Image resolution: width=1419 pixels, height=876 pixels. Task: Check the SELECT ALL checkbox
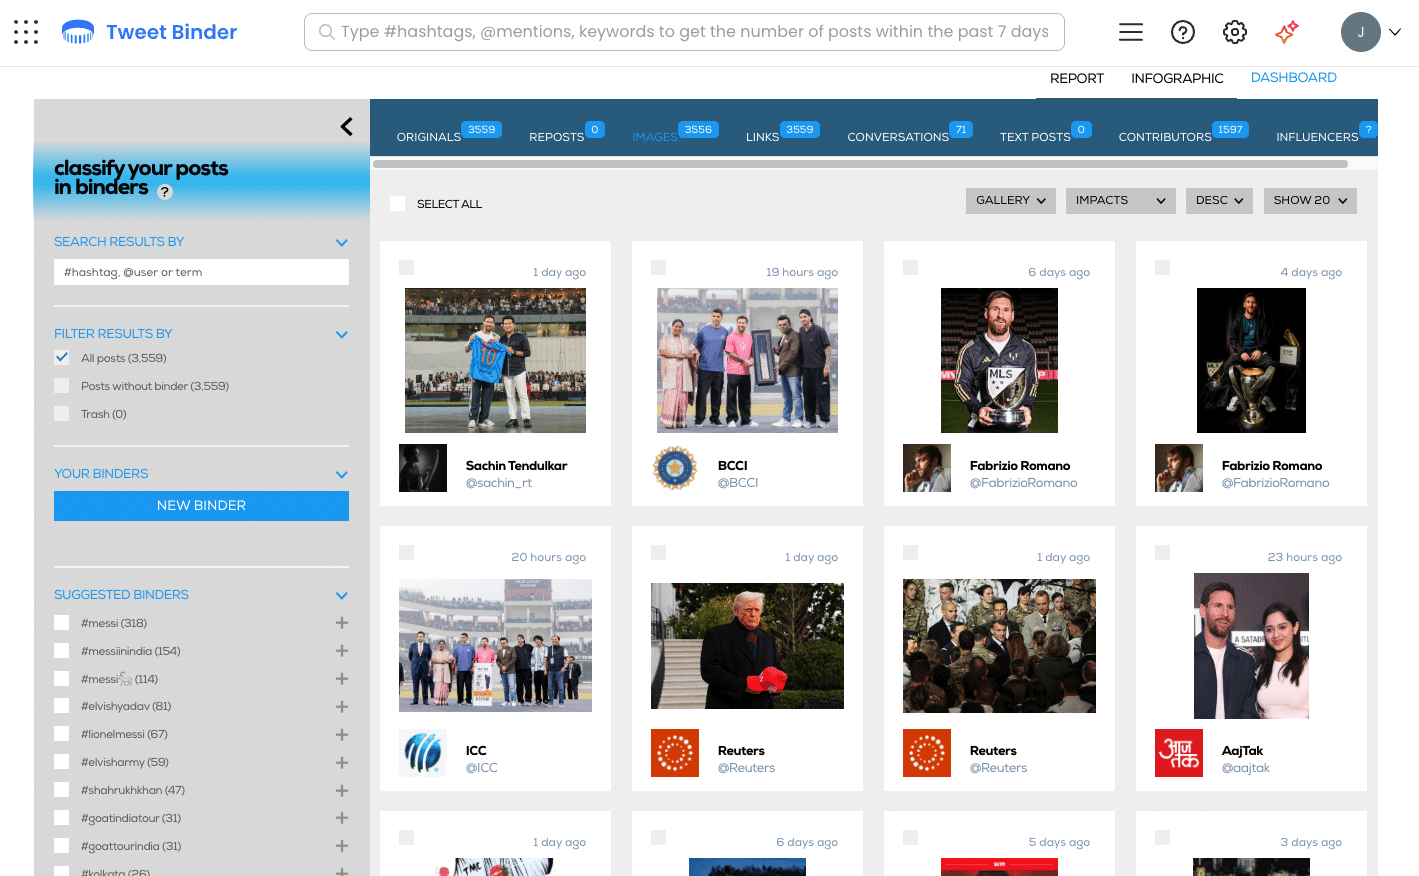point(397,203)
